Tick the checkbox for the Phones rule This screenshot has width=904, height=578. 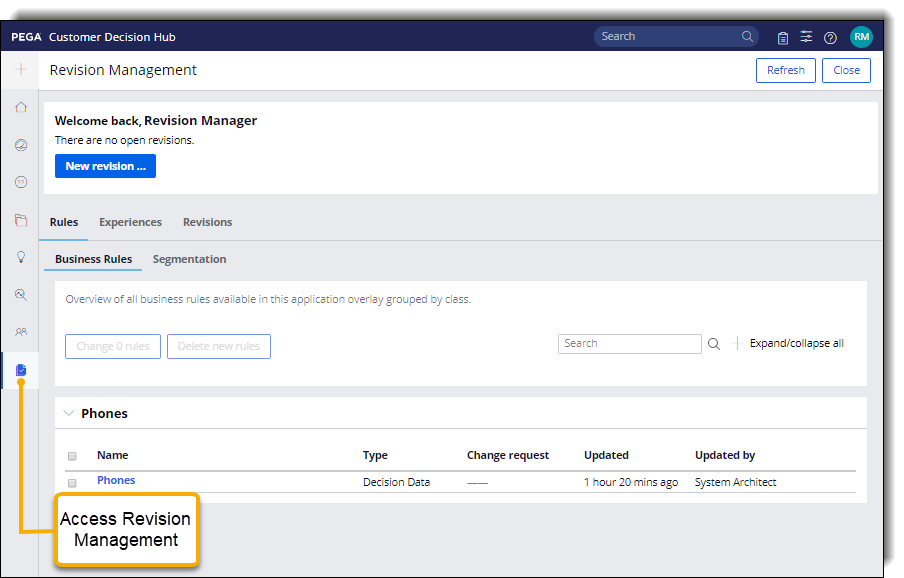click(72, 482)
